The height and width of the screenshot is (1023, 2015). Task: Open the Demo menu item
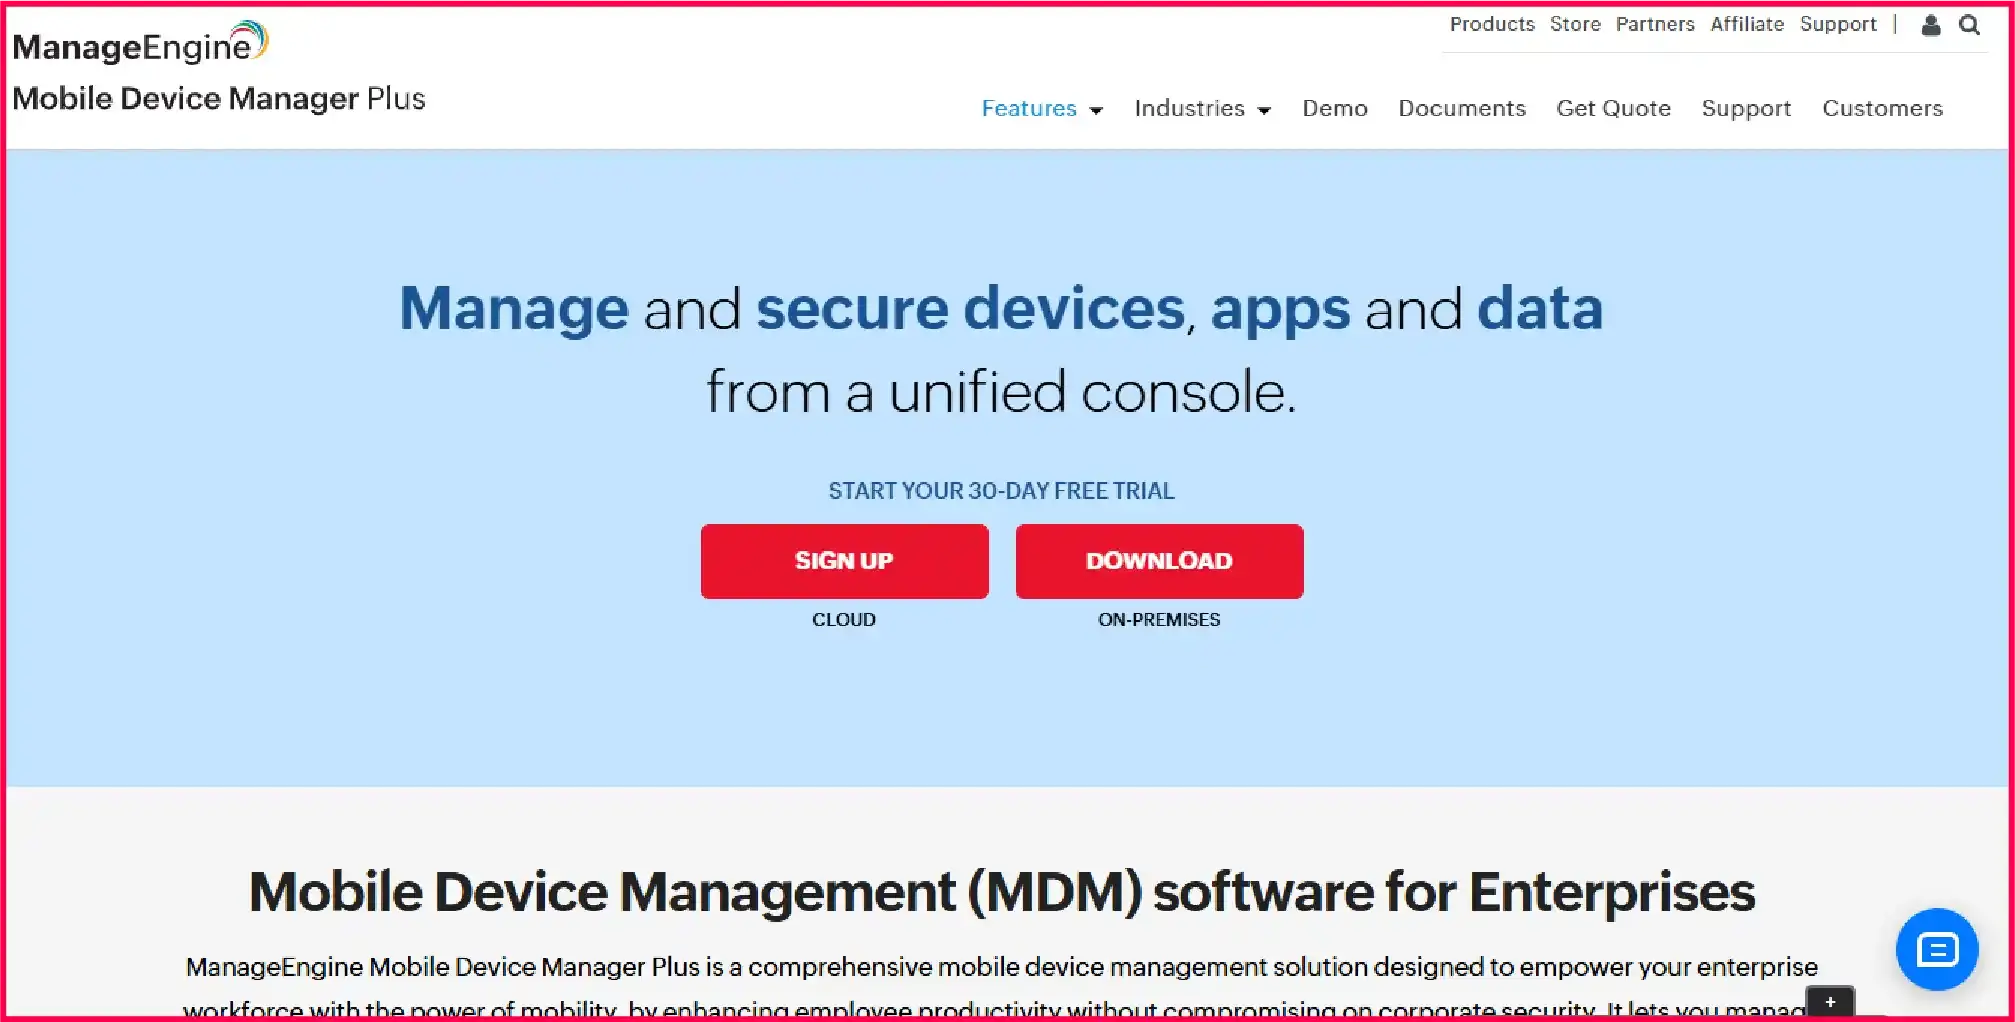(x=1335, y=108)
